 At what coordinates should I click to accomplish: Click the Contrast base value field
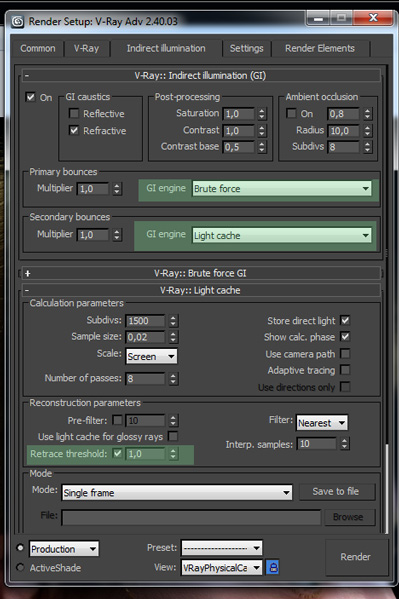click(x=239, y=147)
